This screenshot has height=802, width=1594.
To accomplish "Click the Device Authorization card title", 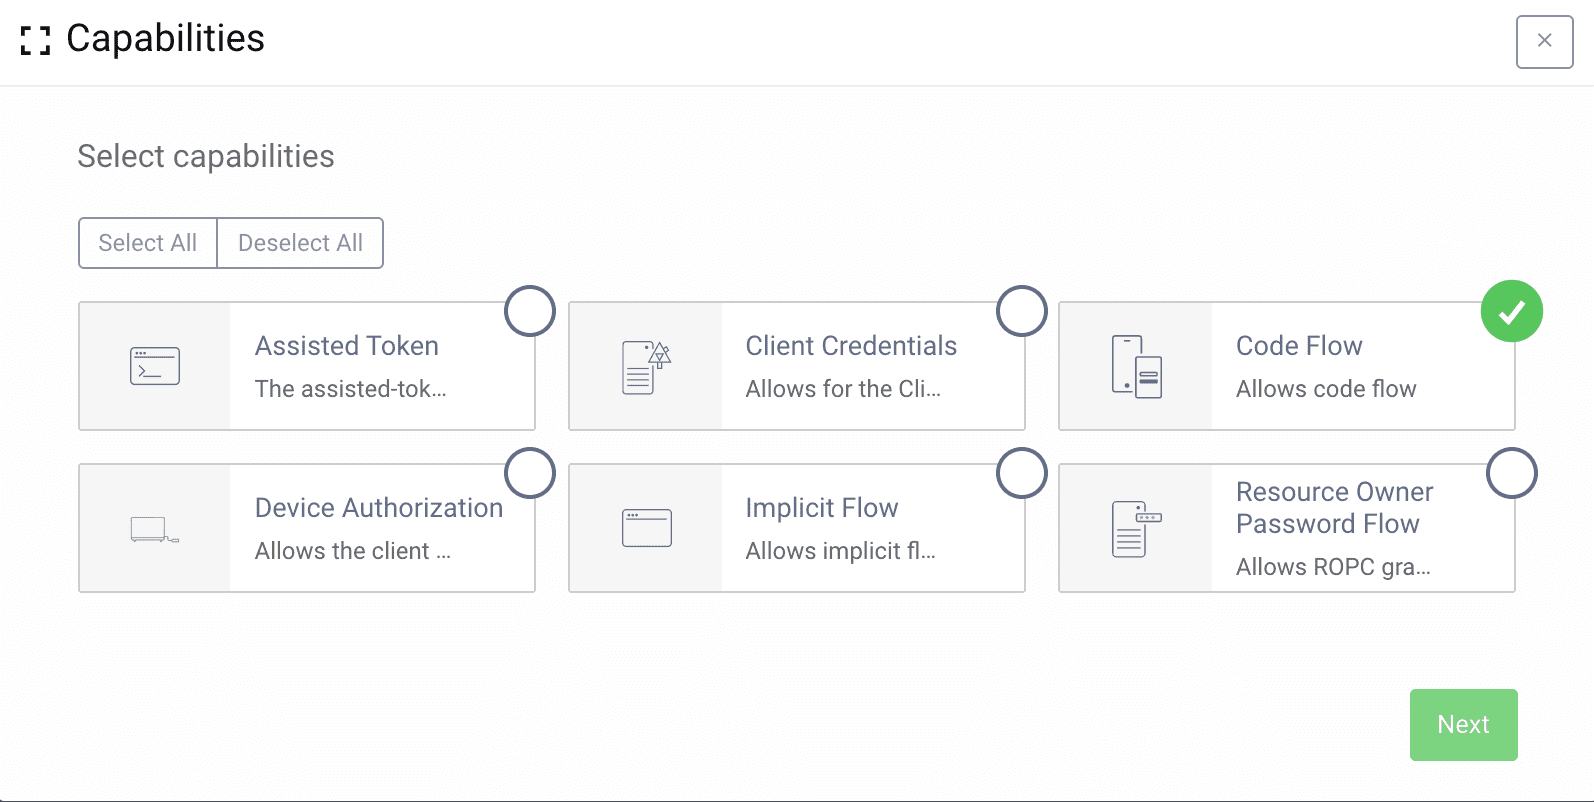I will (379, 508).
